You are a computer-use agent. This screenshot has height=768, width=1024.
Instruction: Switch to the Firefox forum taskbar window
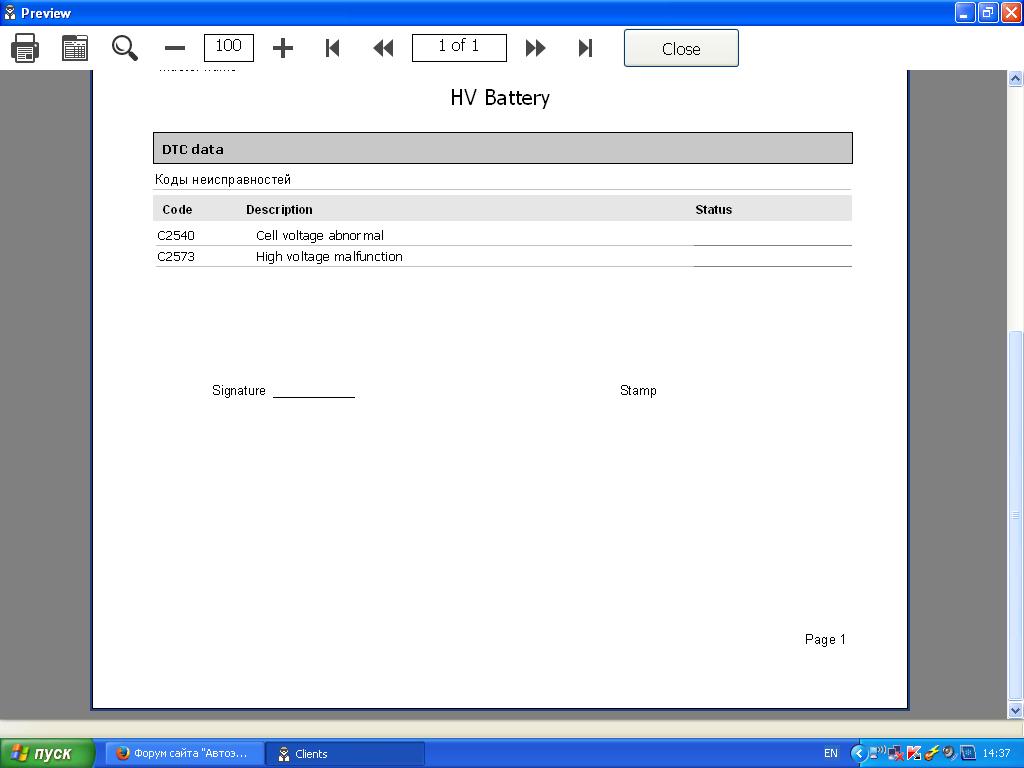(x=185, y=754)
